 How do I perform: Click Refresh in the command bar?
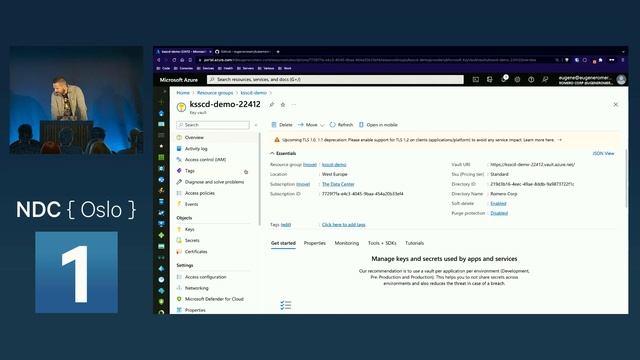coord(341,125)
